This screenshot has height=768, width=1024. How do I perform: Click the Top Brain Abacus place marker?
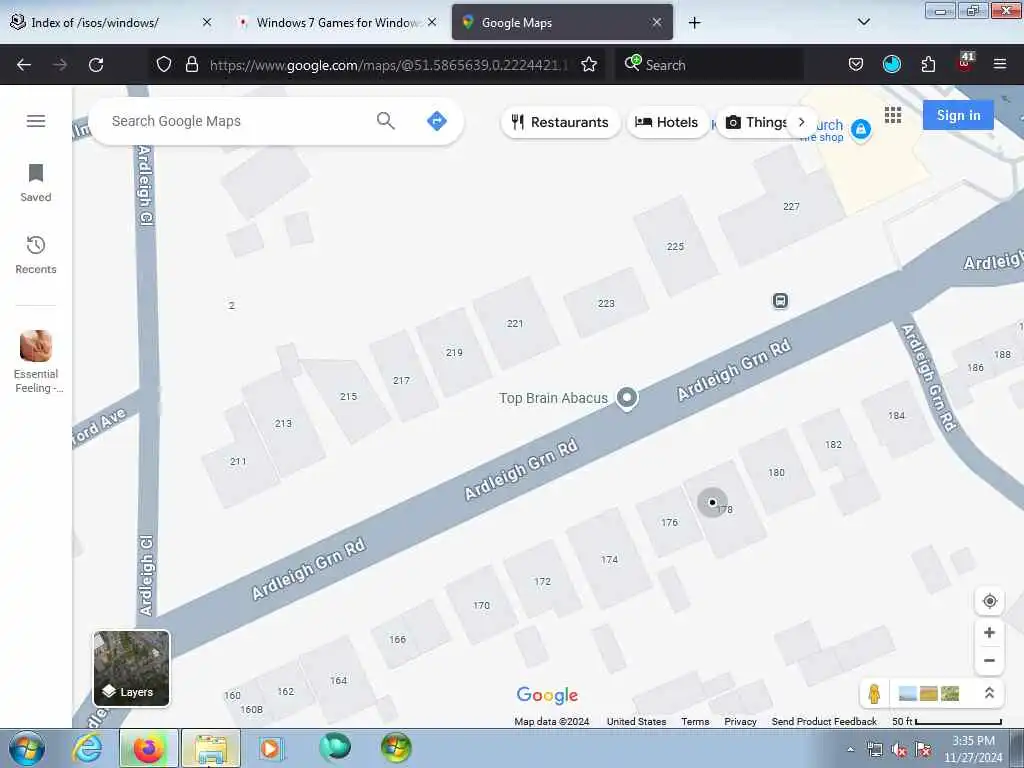point(627,397)
